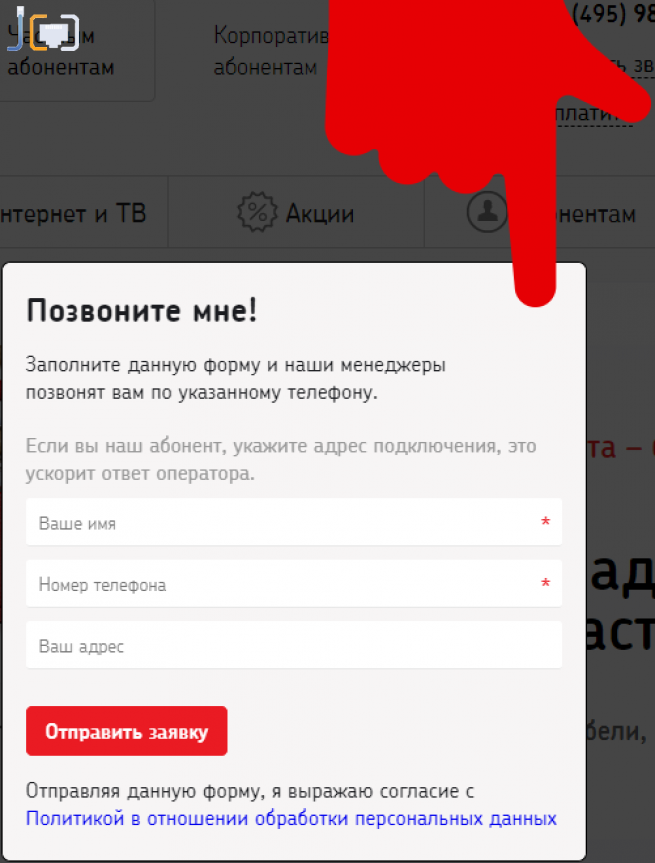Click red asterisk in Ваше имя field
The image size is (655, 863).
pos(545,521)
